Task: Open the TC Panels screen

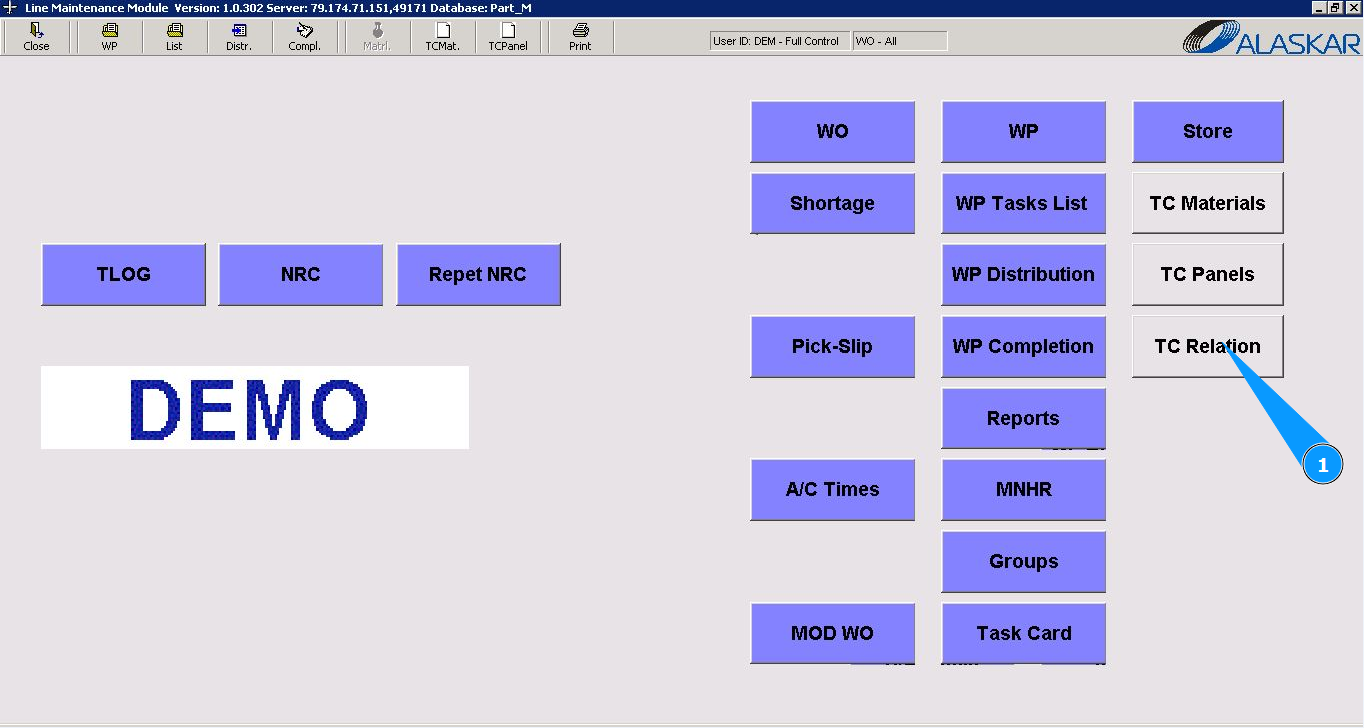Action: click(1207, 274)
